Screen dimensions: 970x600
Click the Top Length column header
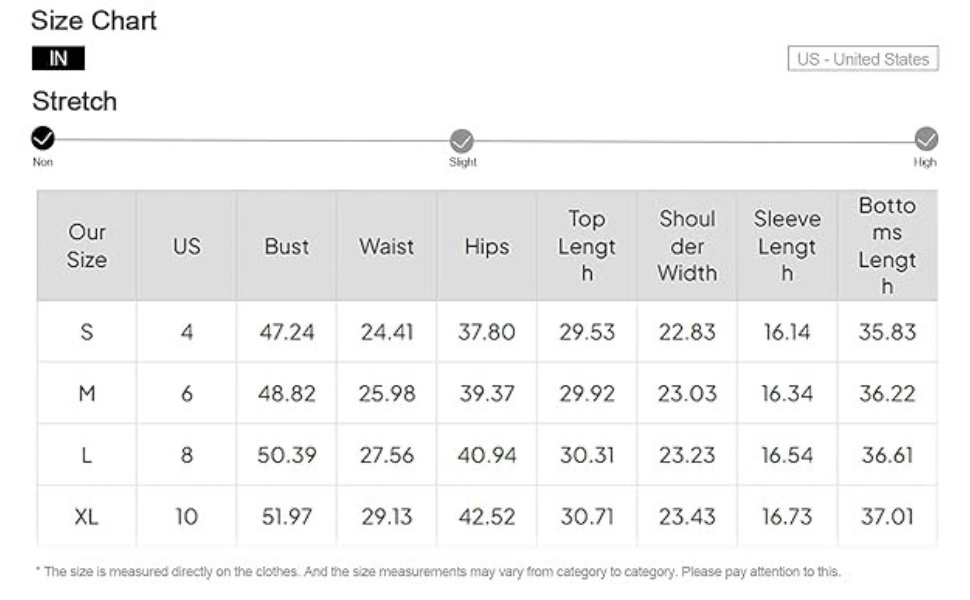587,246
